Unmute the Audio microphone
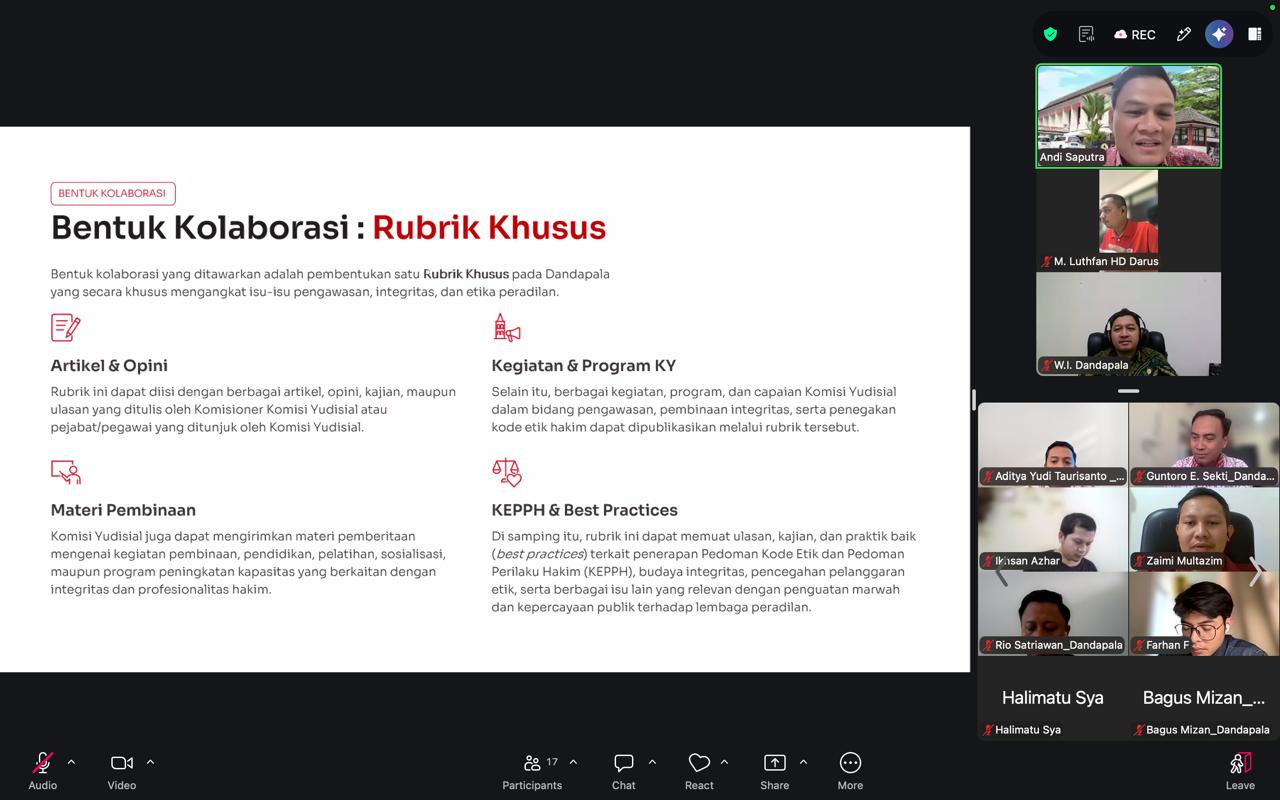 click(x=43, y=771)
